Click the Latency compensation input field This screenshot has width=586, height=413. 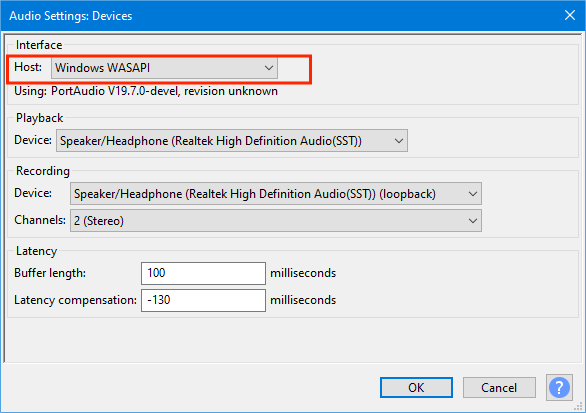coord(203,300)
